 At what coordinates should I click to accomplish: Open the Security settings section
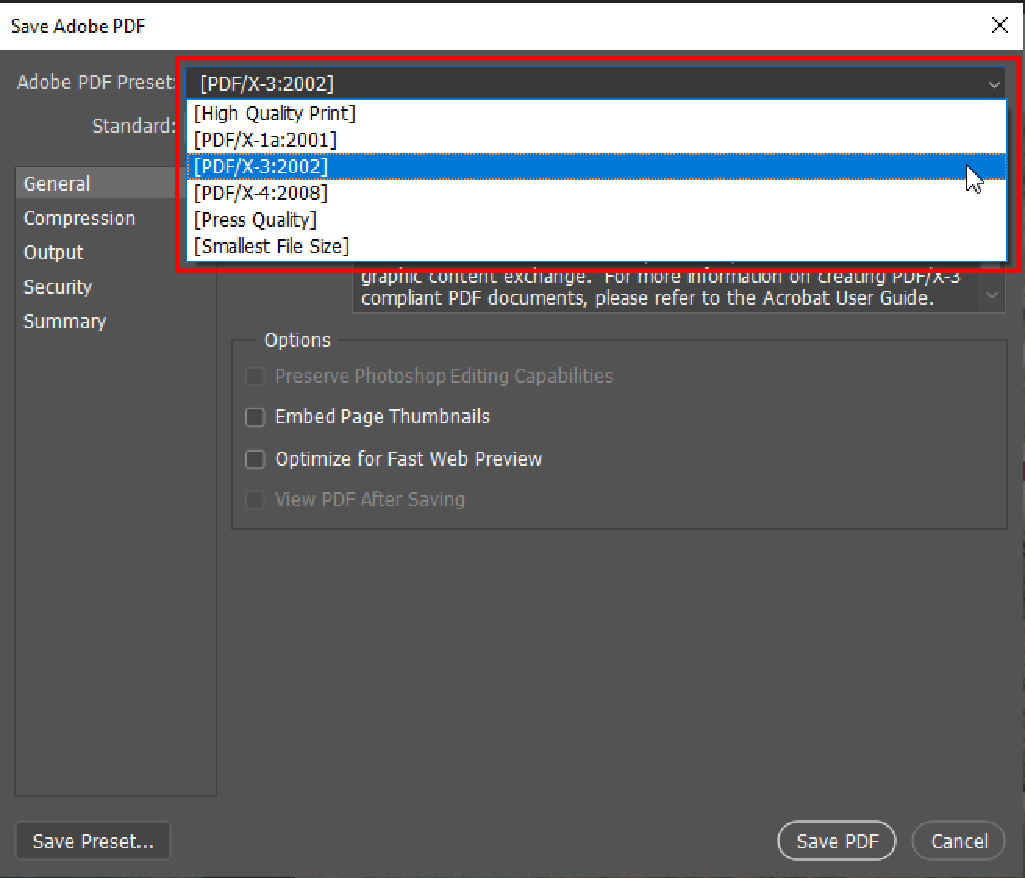pyautogui.click(x=58, y=287)
